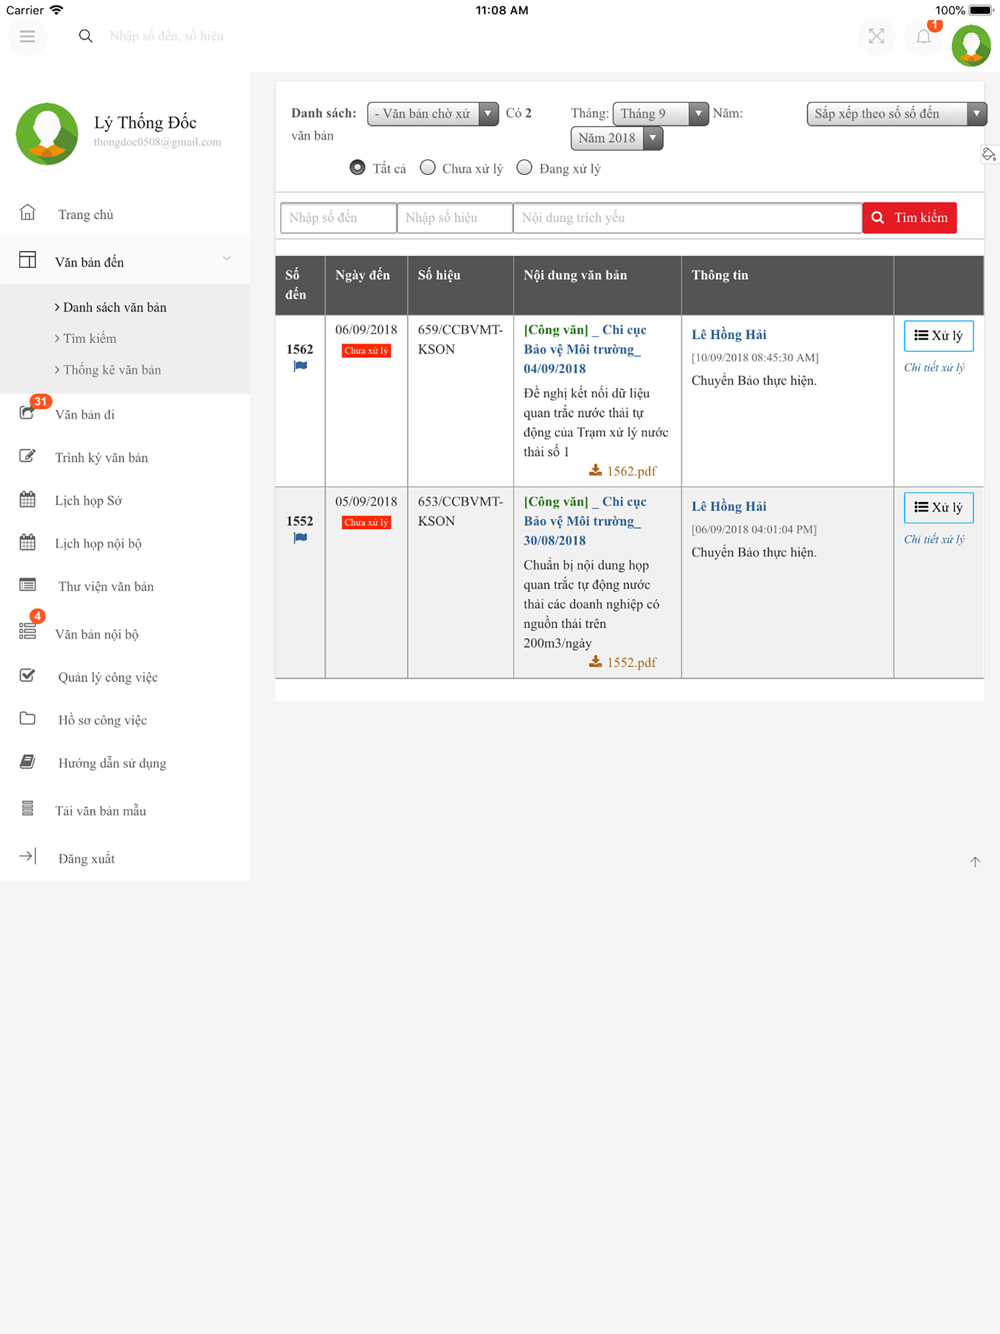The image size is (1000, 1334).
Task: Select the Chưa xử lý radio button
Action: [x=428, y=167]
